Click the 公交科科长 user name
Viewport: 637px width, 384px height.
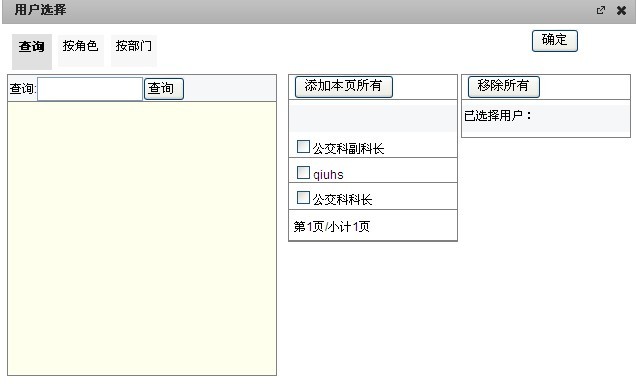342,200
